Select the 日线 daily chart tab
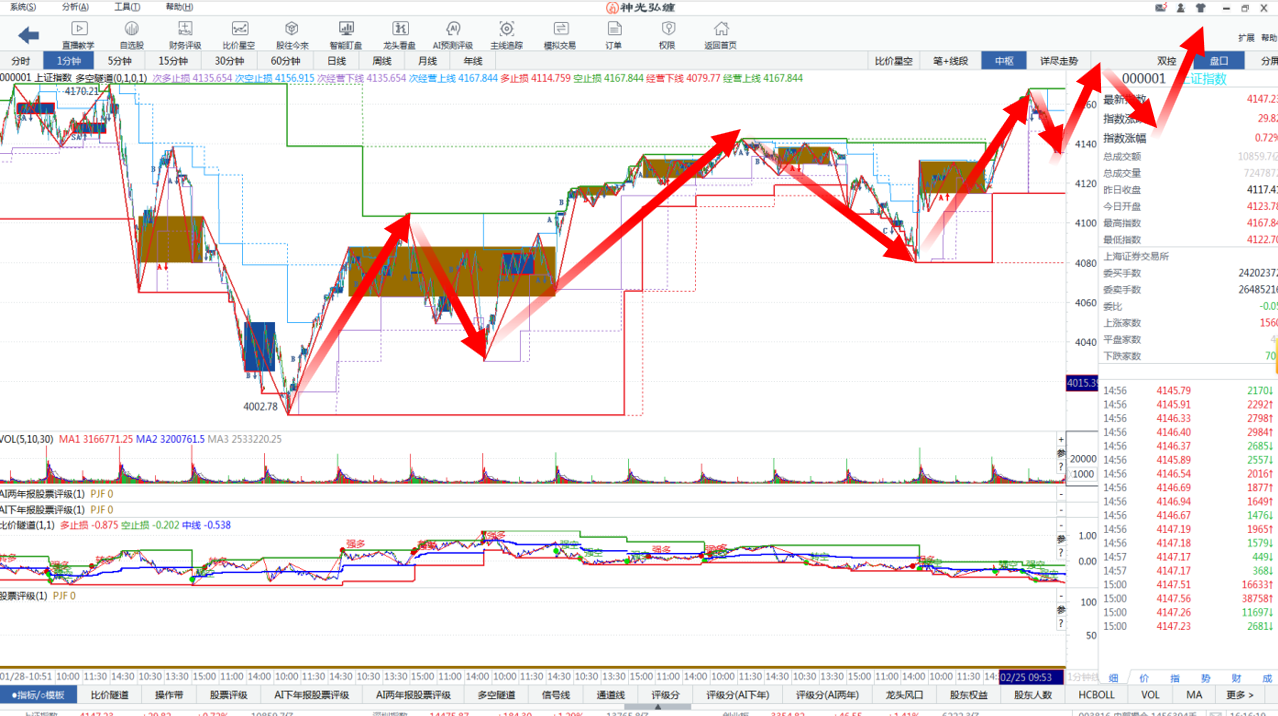 (336, 61)
